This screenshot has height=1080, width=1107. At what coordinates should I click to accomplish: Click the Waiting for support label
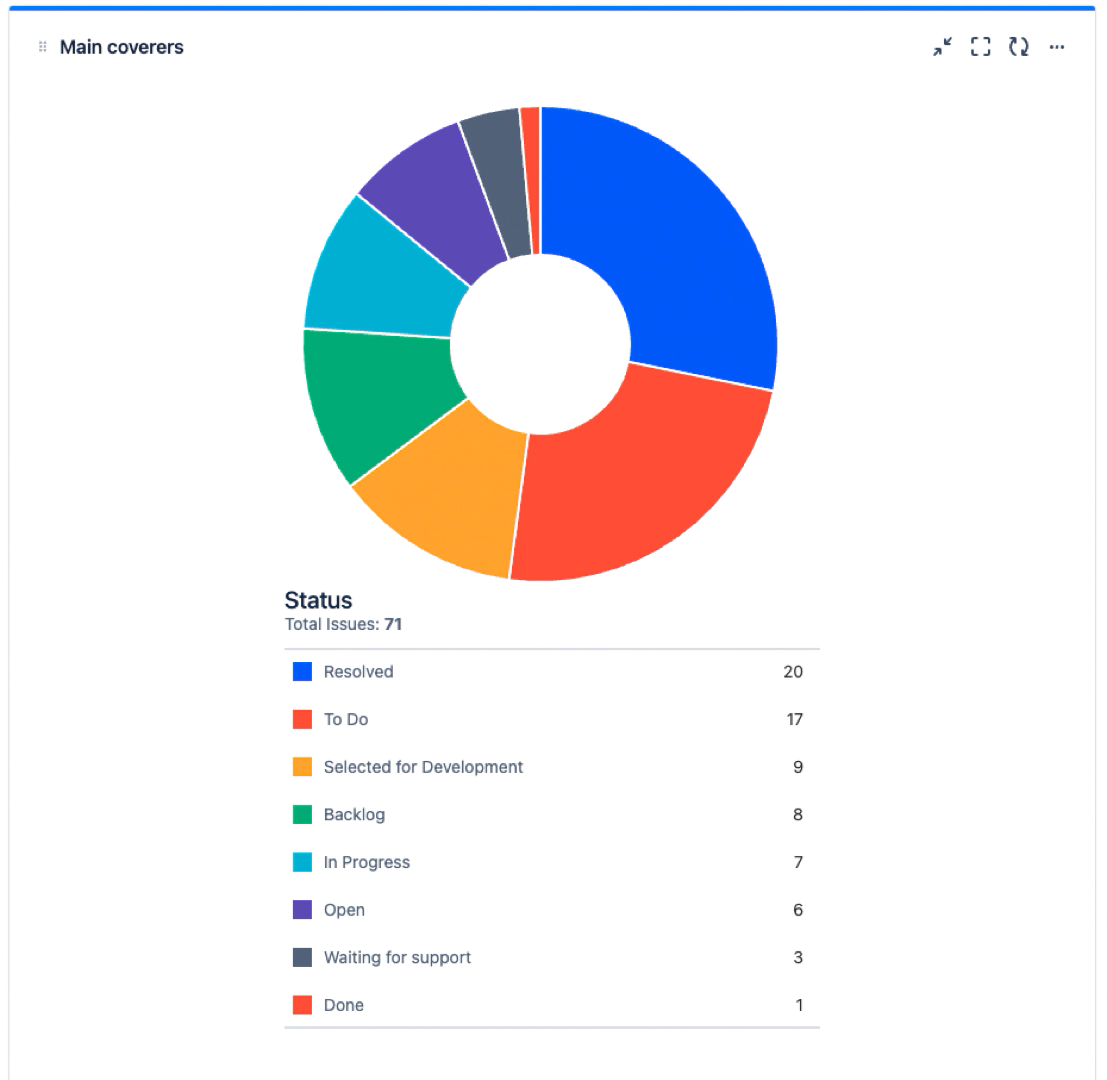click(x=397, y=957)
